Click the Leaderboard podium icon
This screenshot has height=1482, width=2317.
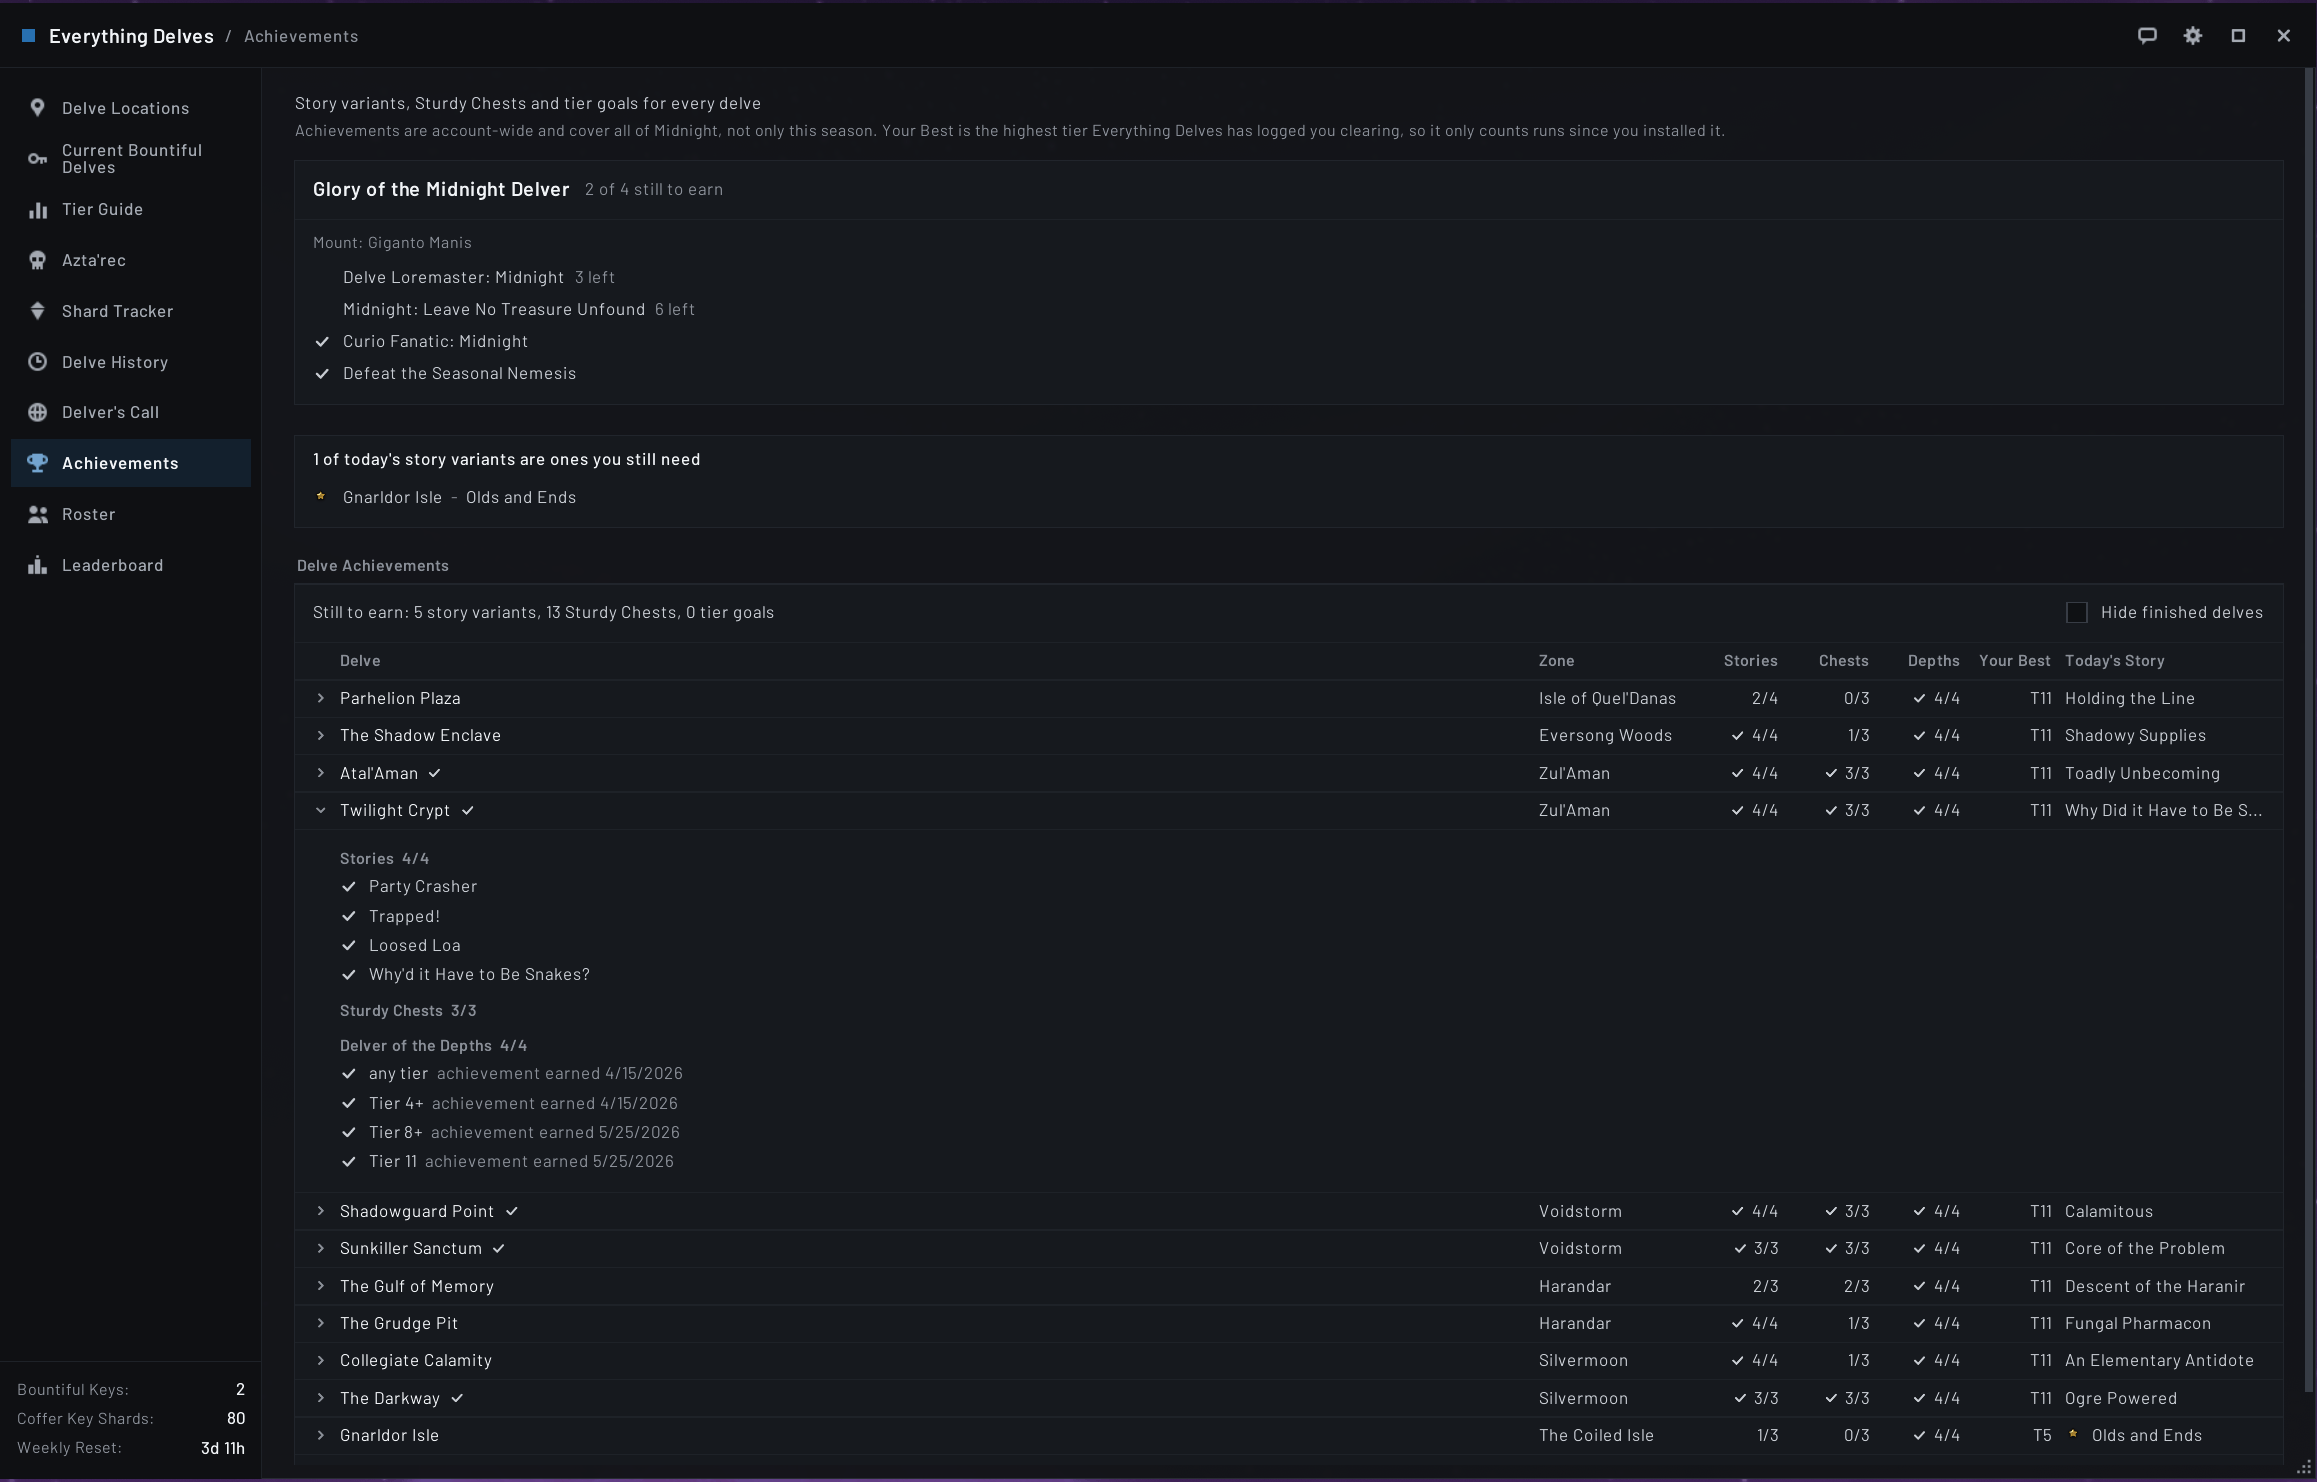click(x=37, y=565)
